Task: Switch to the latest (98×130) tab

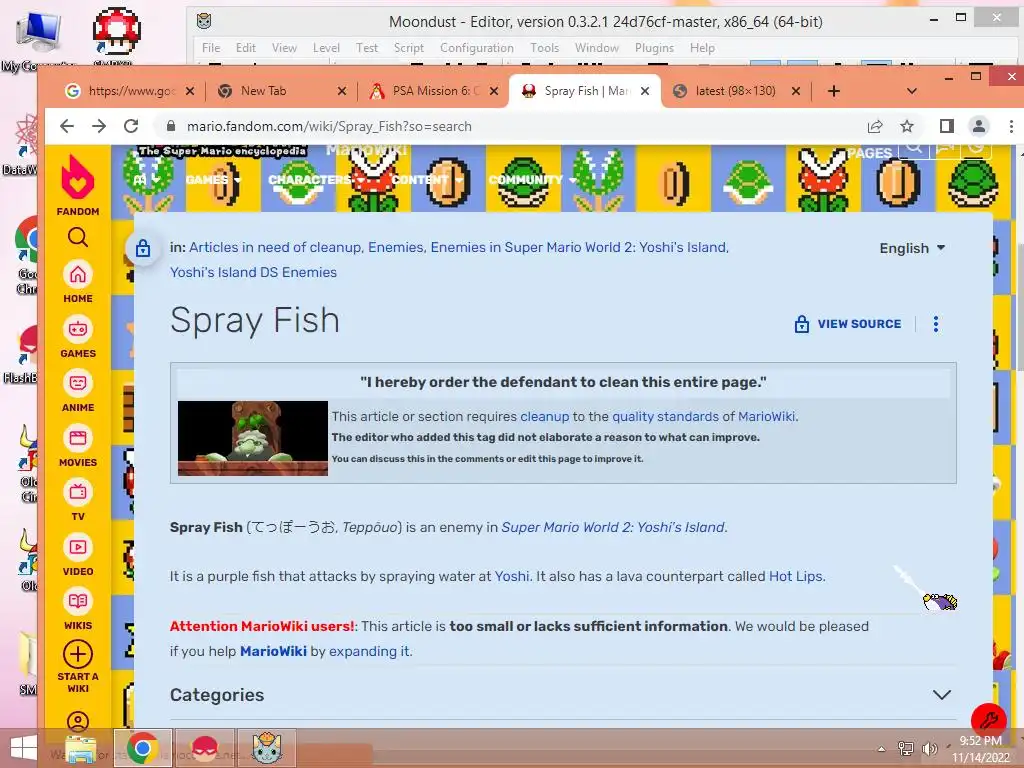Action: pos(735,91)
